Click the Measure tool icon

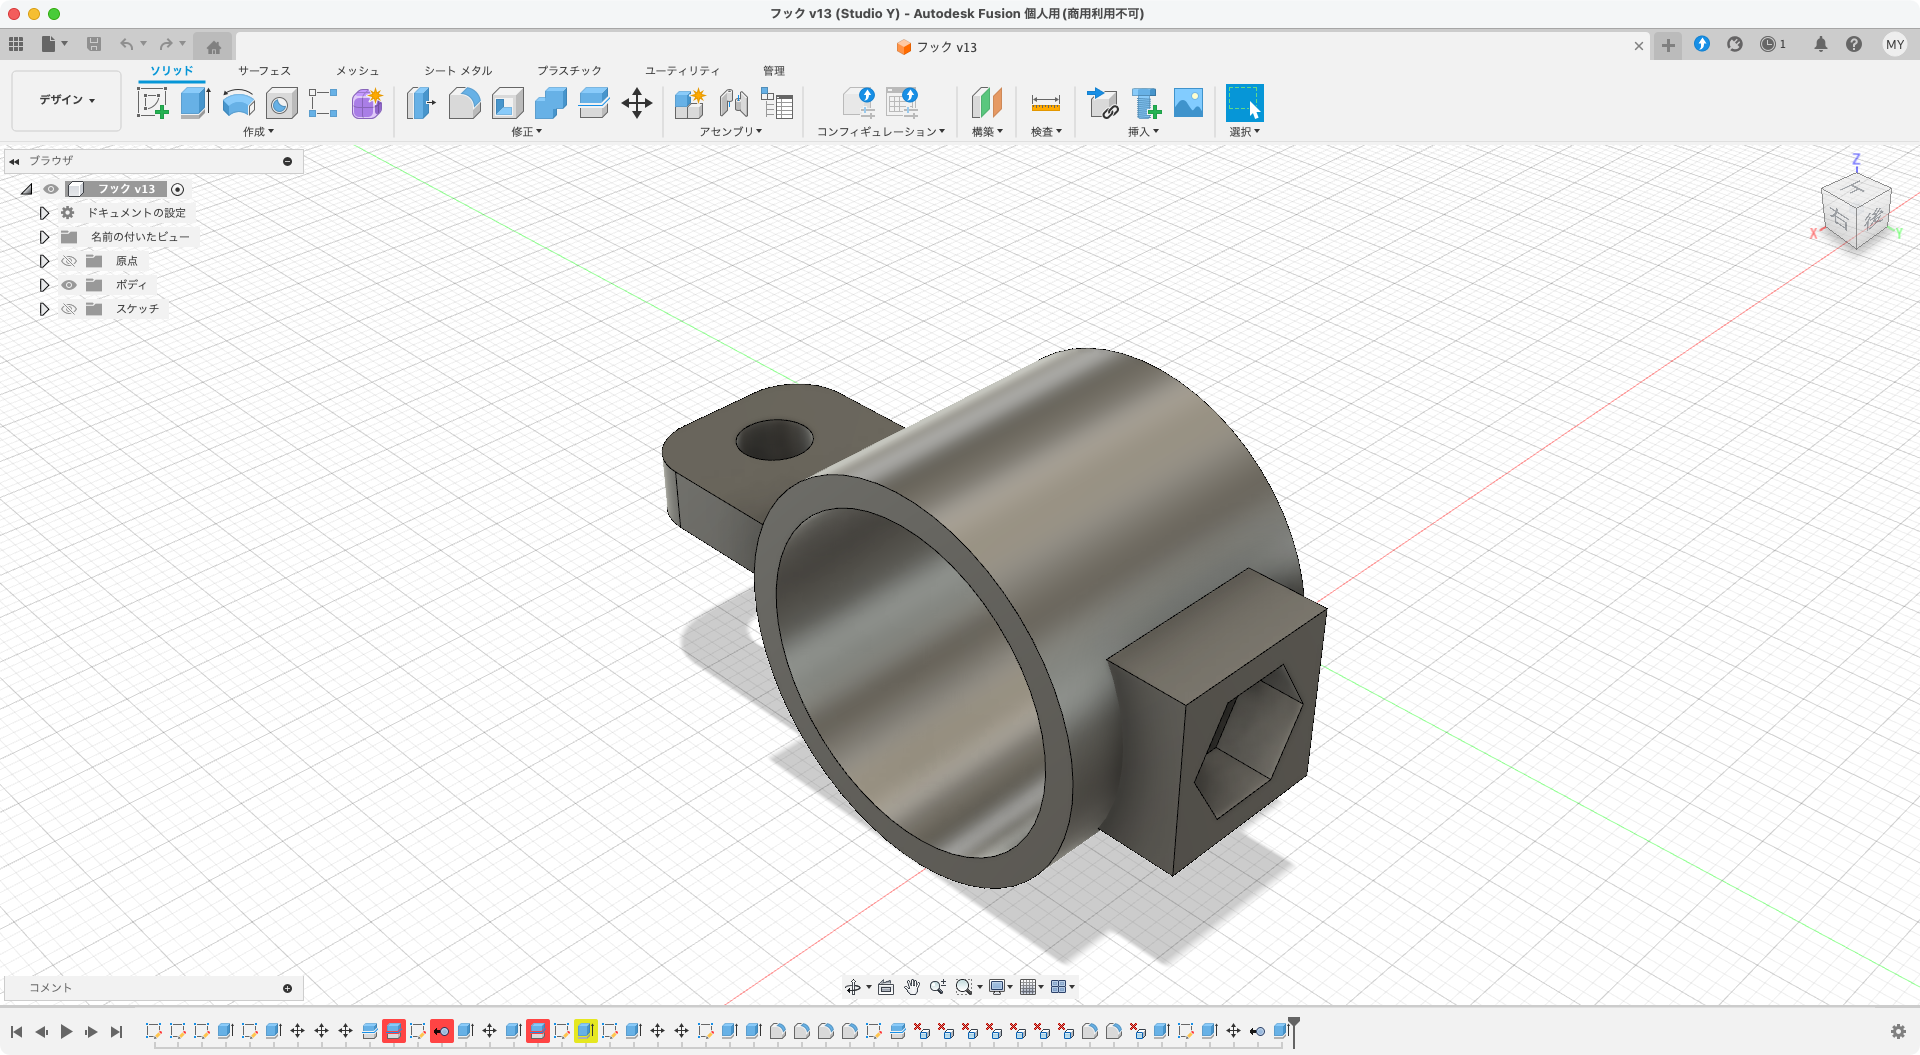(1045, 103)
